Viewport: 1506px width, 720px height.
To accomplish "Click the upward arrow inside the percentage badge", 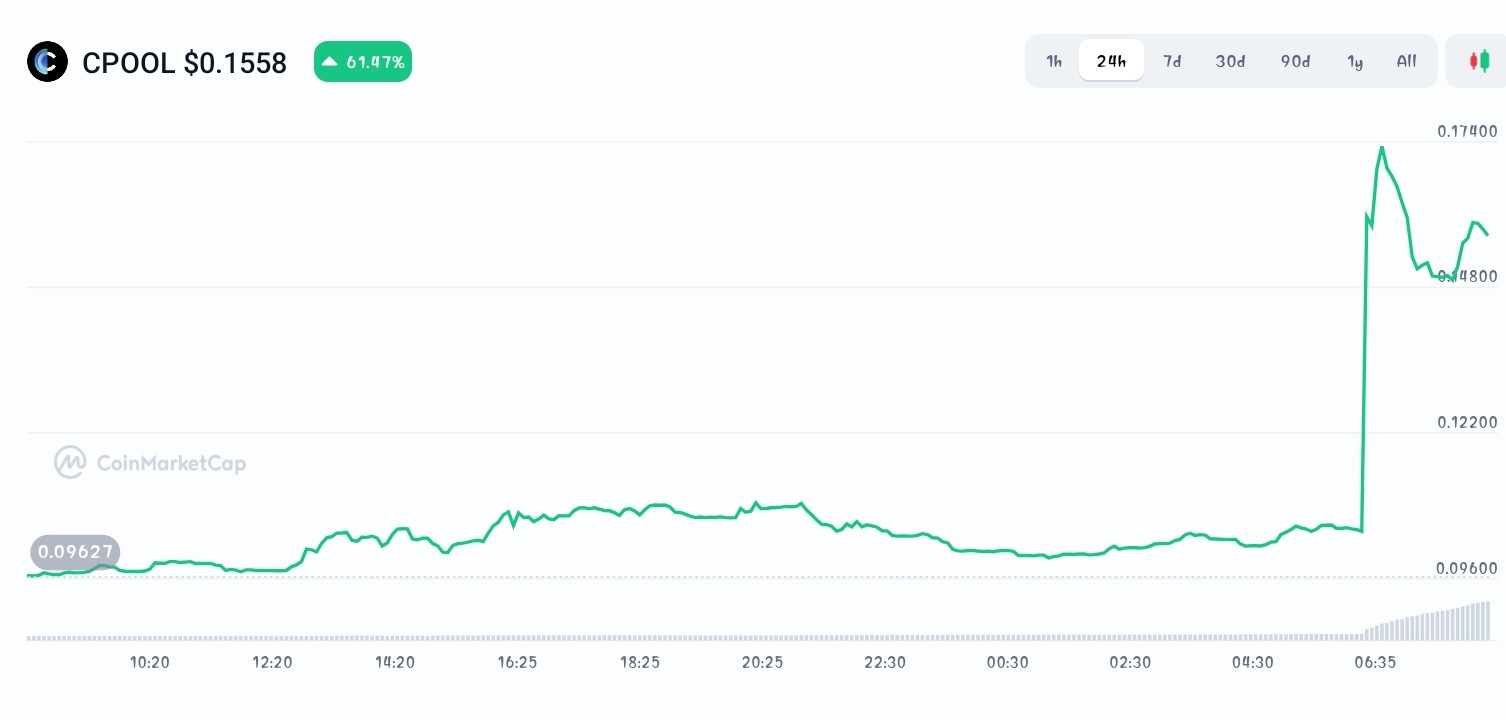I will point(332,61).
